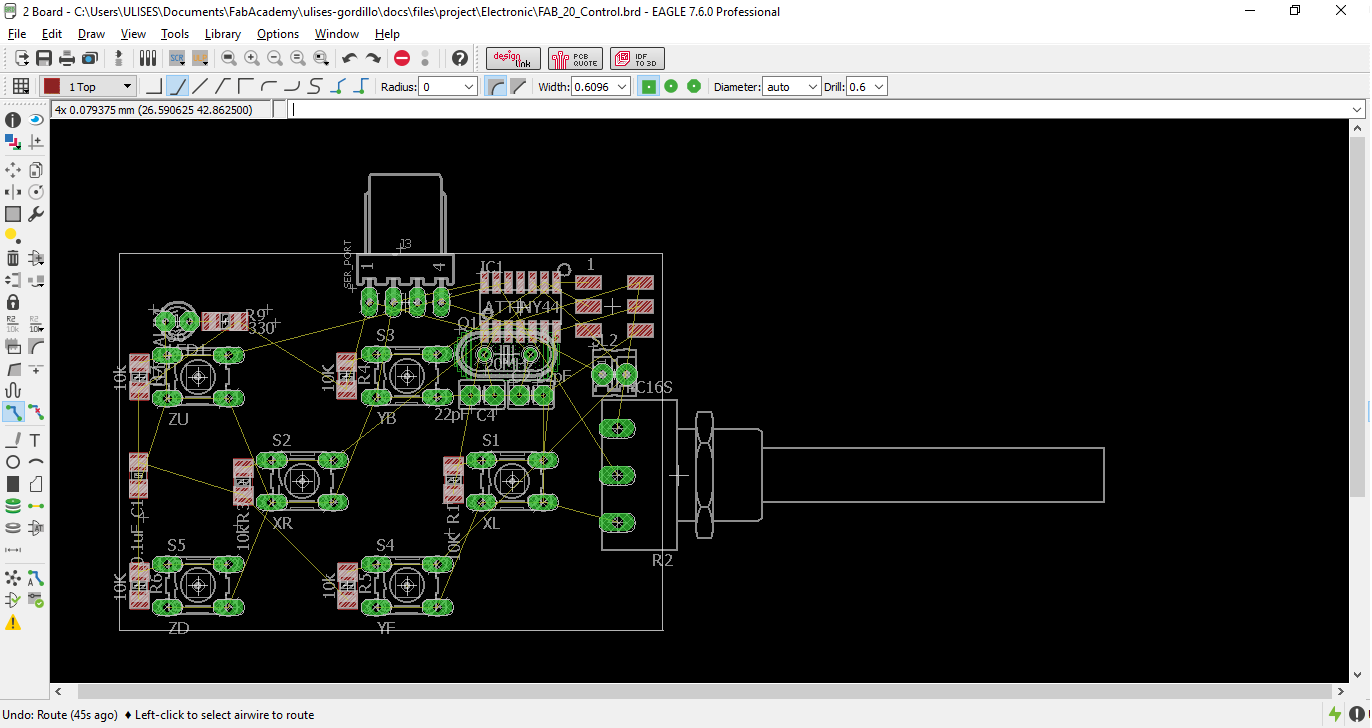Select the square via shape option

click(x=649, y=87)
